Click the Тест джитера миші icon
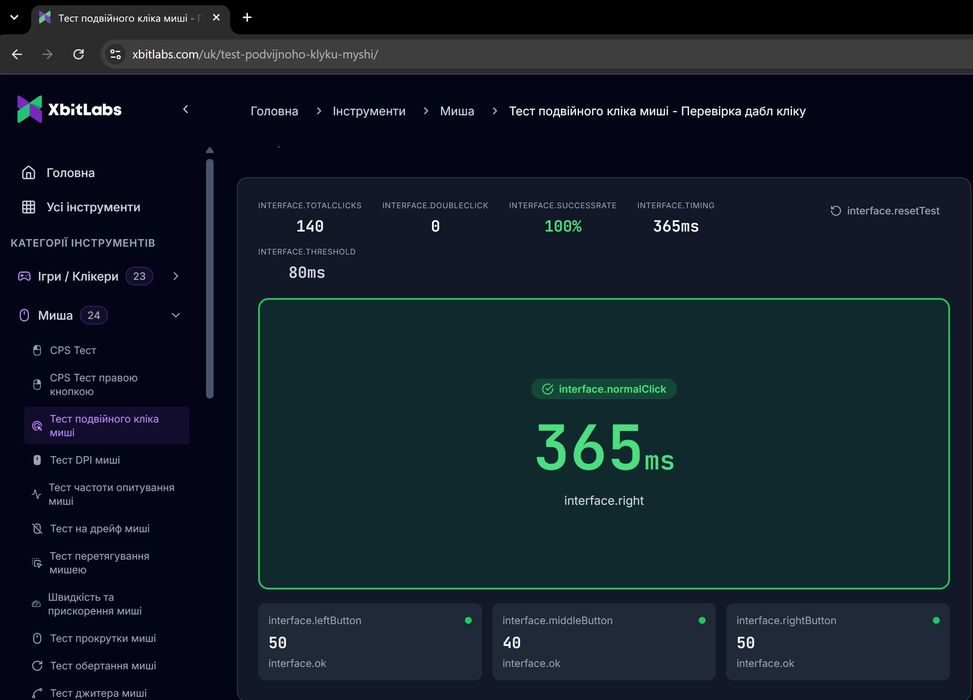The image size is (973, 700). [x=37, y=693]
